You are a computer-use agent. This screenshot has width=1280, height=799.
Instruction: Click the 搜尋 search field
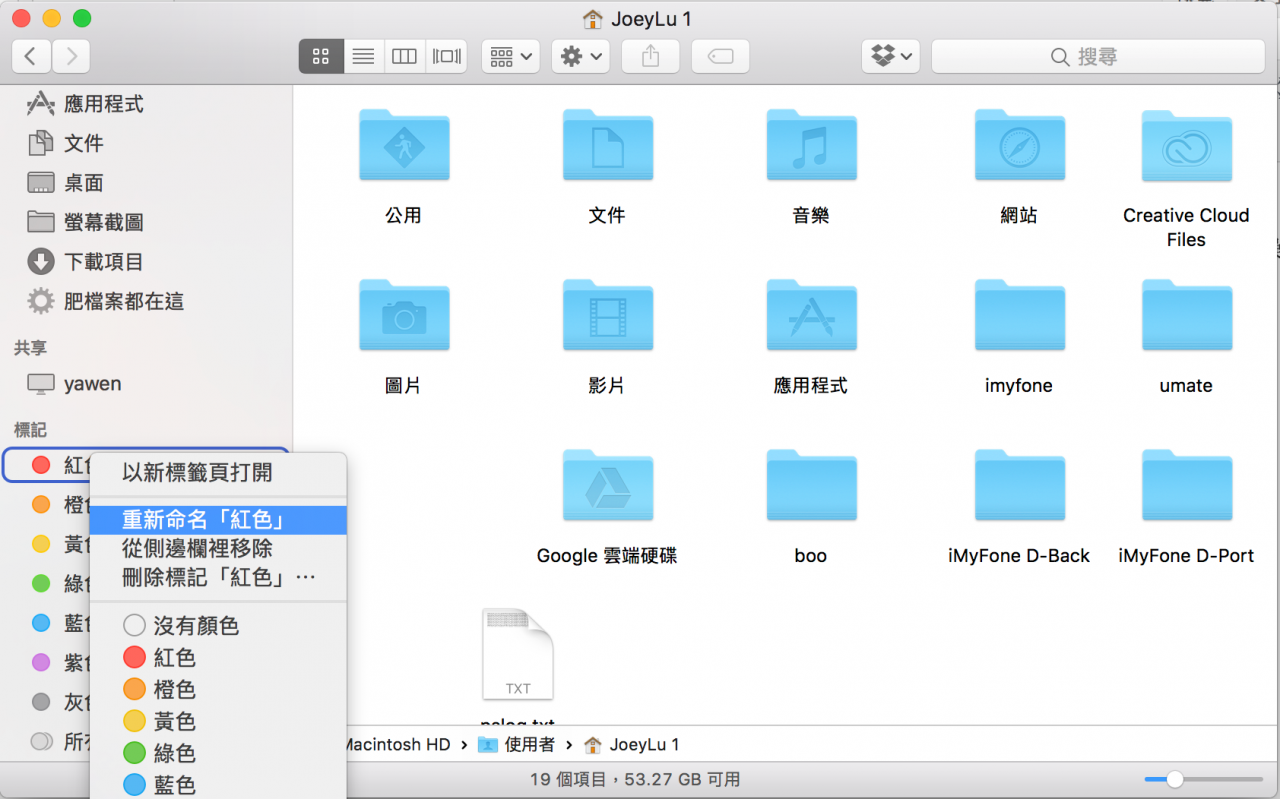1097,57
